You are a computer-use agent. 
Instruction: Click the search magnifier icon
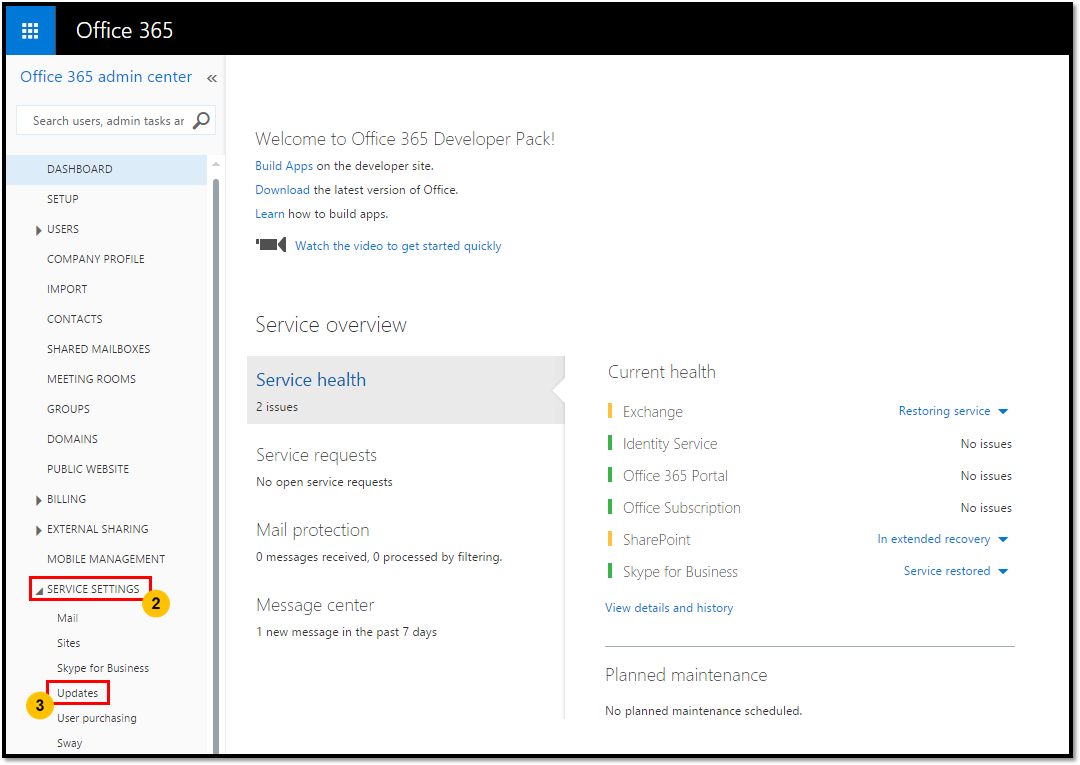tap(200, 119)
